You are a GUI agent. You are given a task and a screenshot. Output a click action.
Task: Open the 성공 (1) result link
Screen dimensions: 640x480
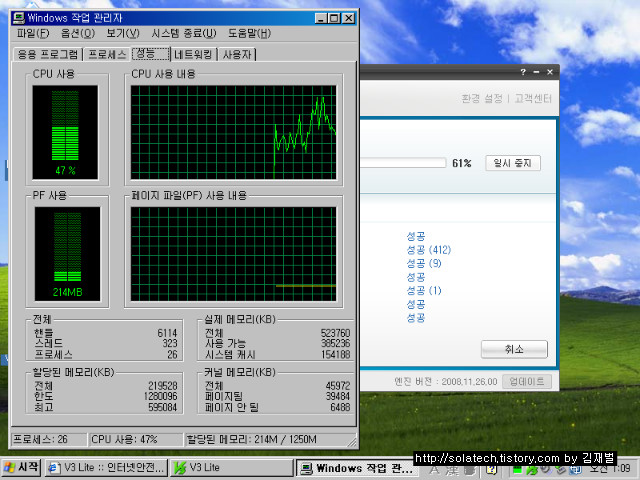[424, 291]
